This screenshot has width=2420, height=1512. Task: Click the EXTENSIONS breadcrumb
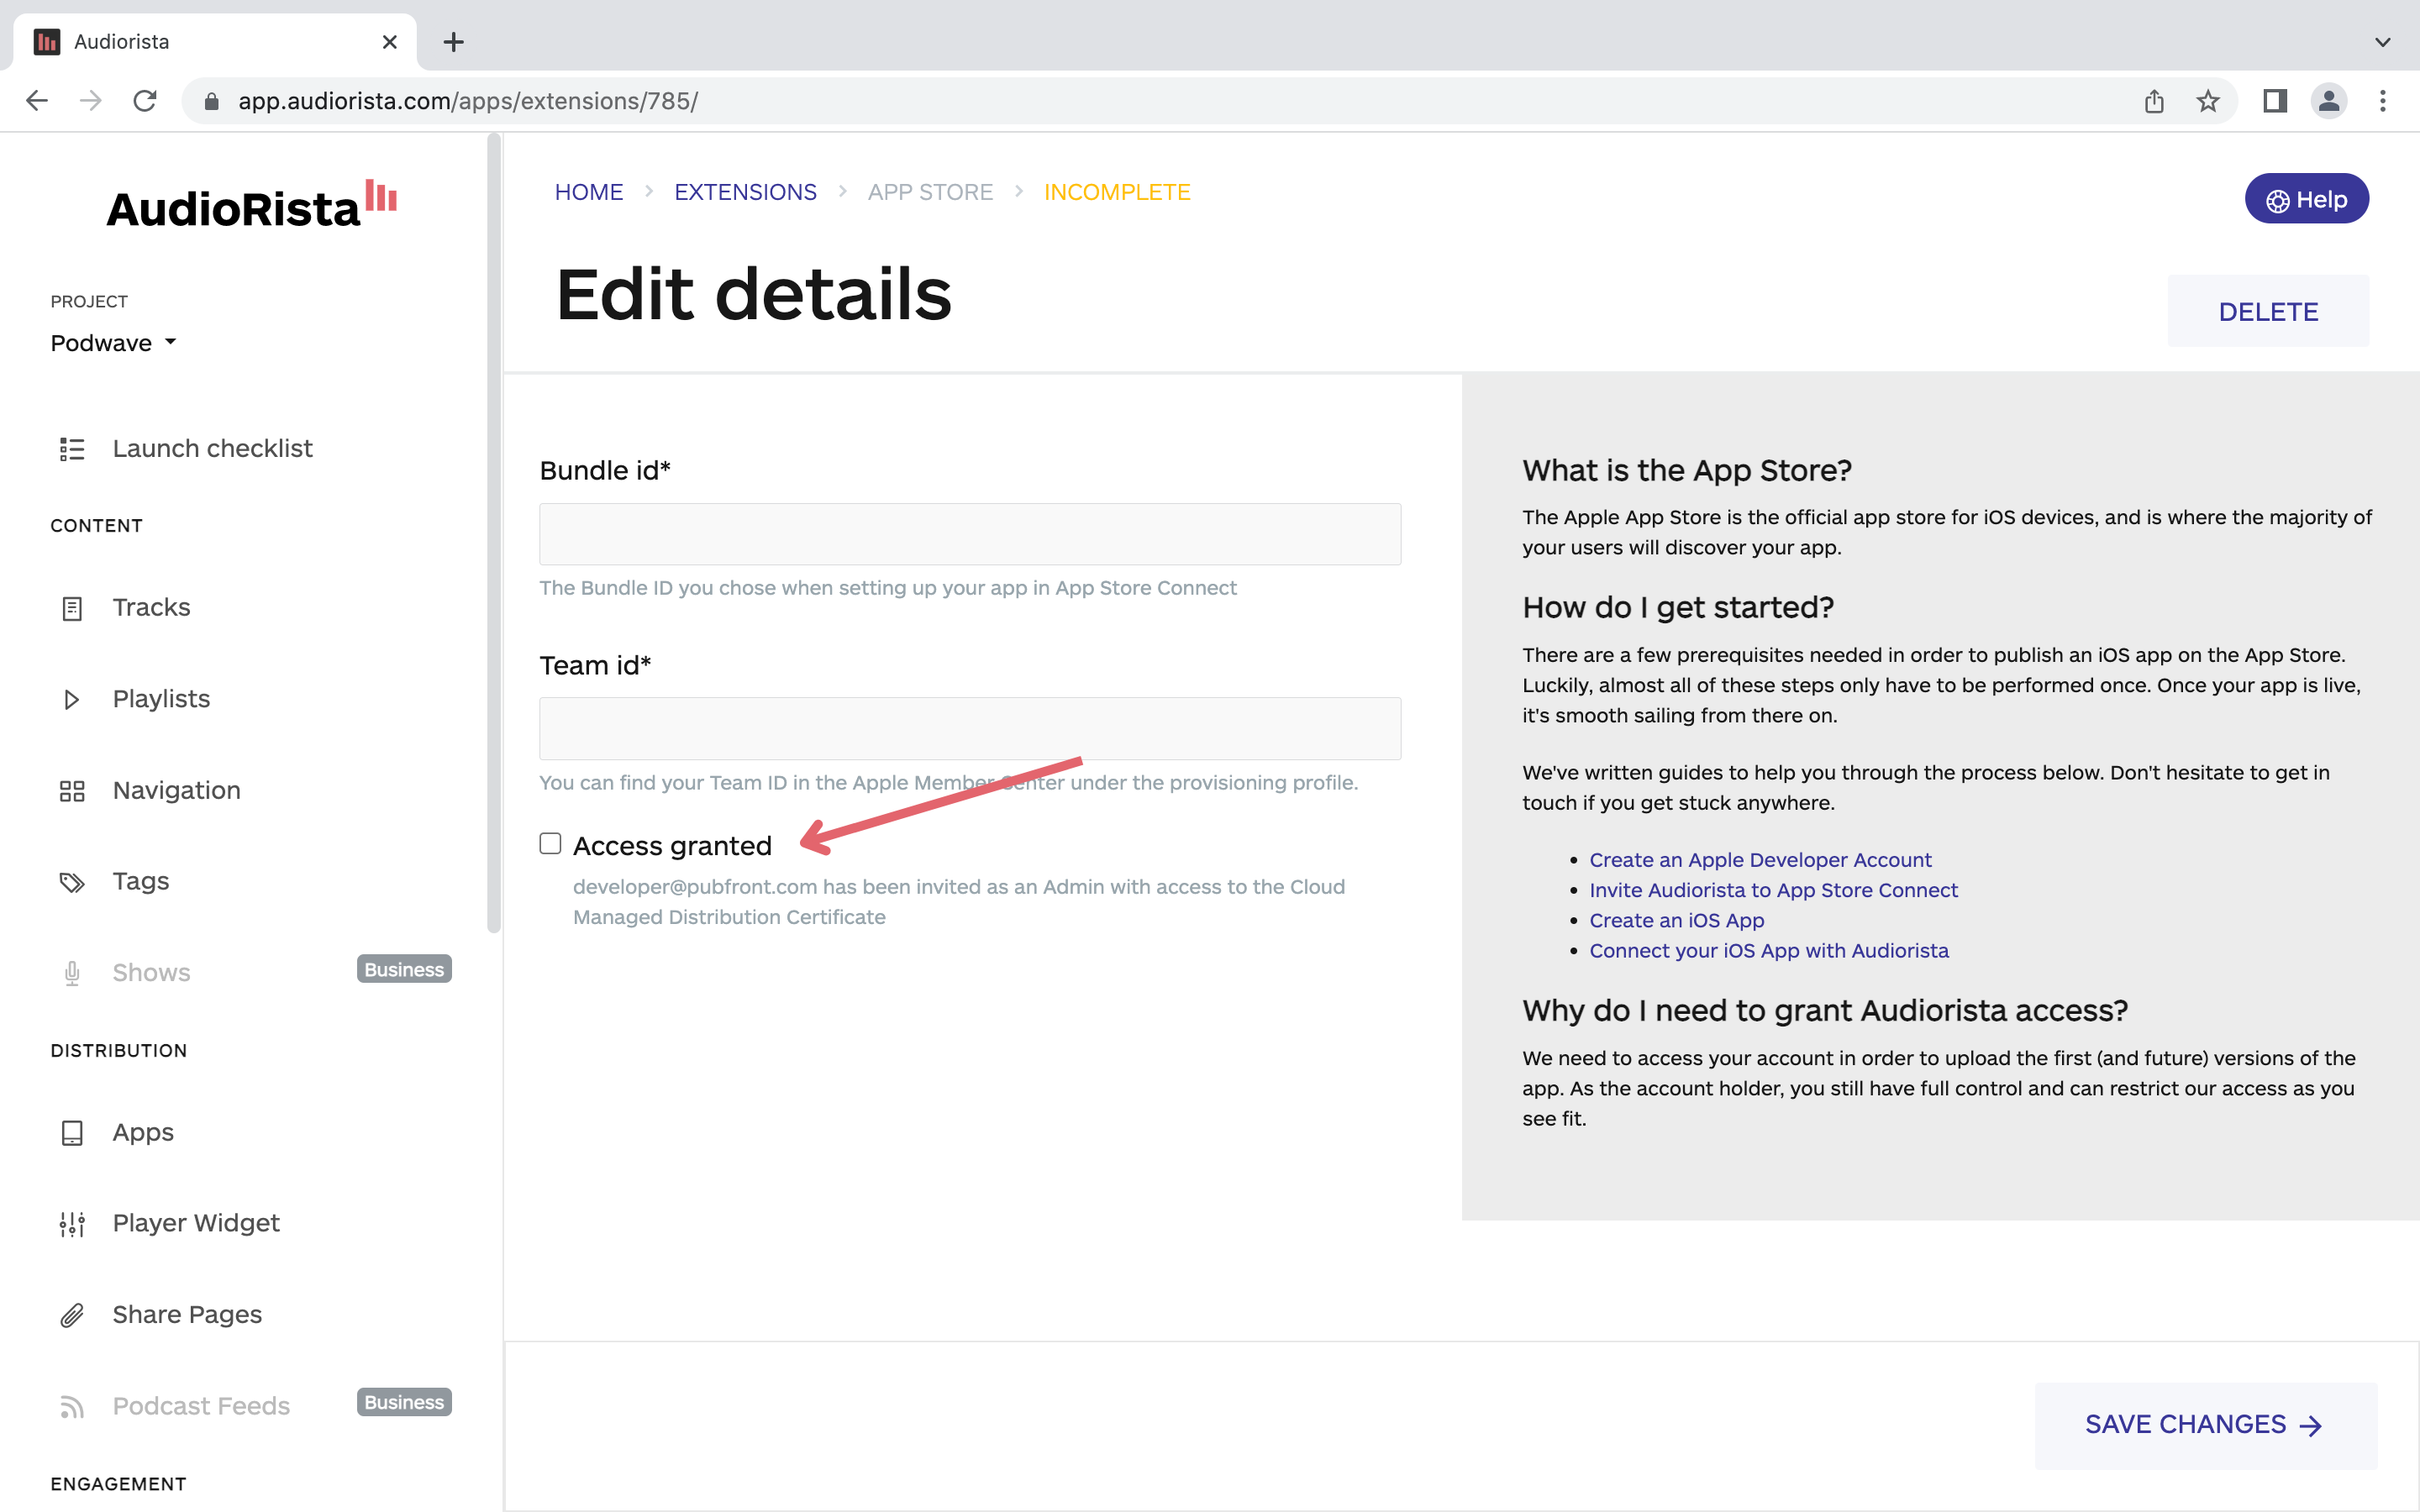745,192
